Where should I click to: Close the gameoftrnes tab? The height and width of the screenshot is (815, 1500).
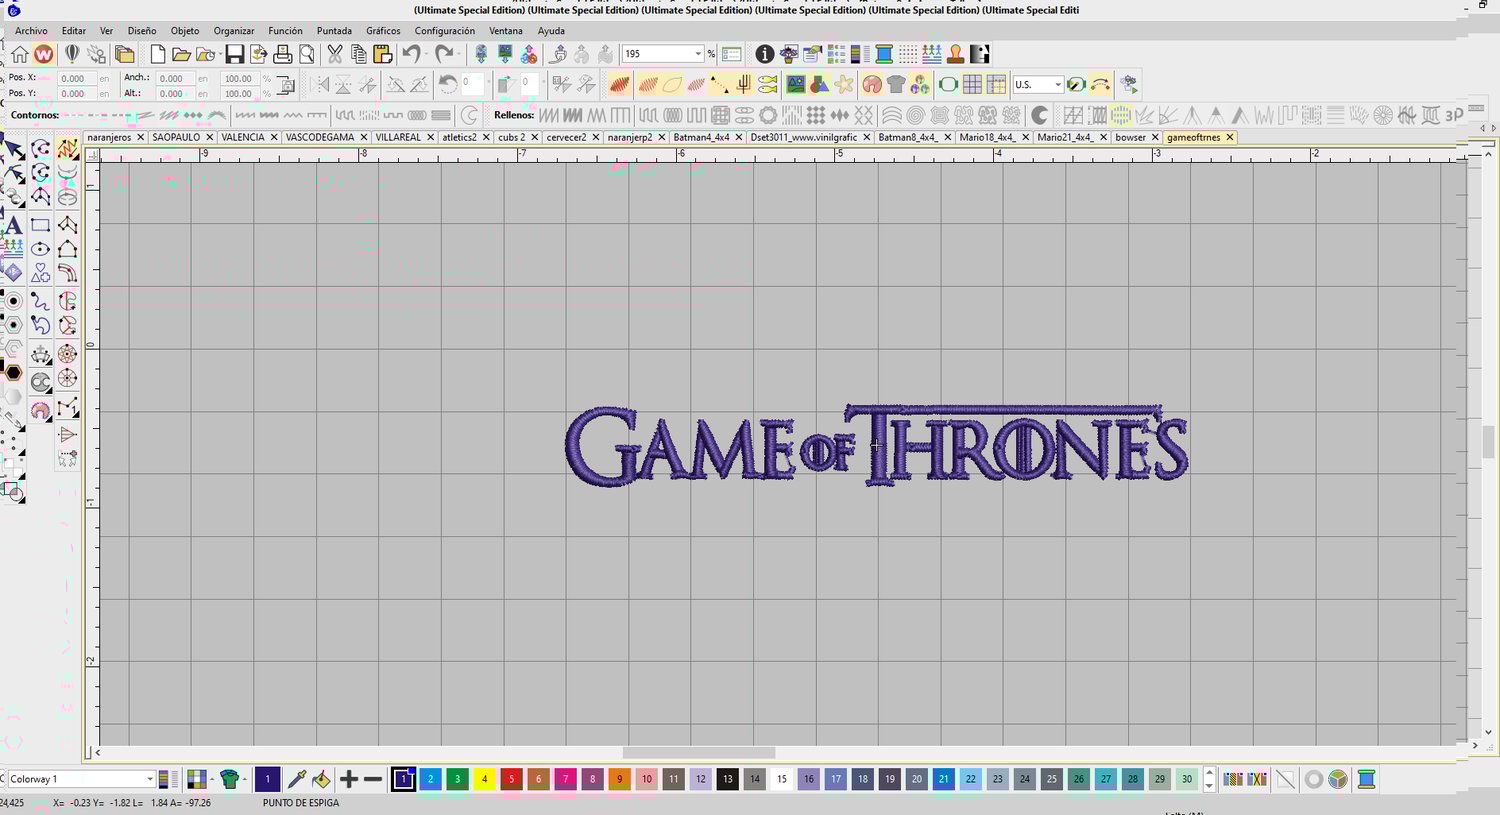[1230, 137]
